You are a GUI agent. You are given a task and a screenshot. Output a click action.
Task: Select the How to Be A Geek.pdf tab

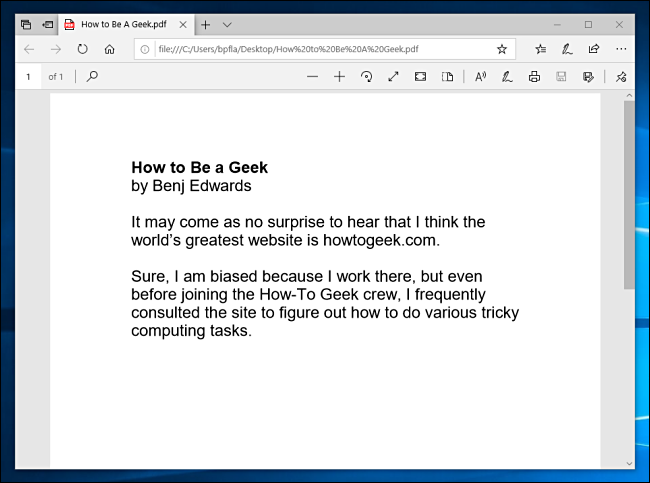click(124, 24)
